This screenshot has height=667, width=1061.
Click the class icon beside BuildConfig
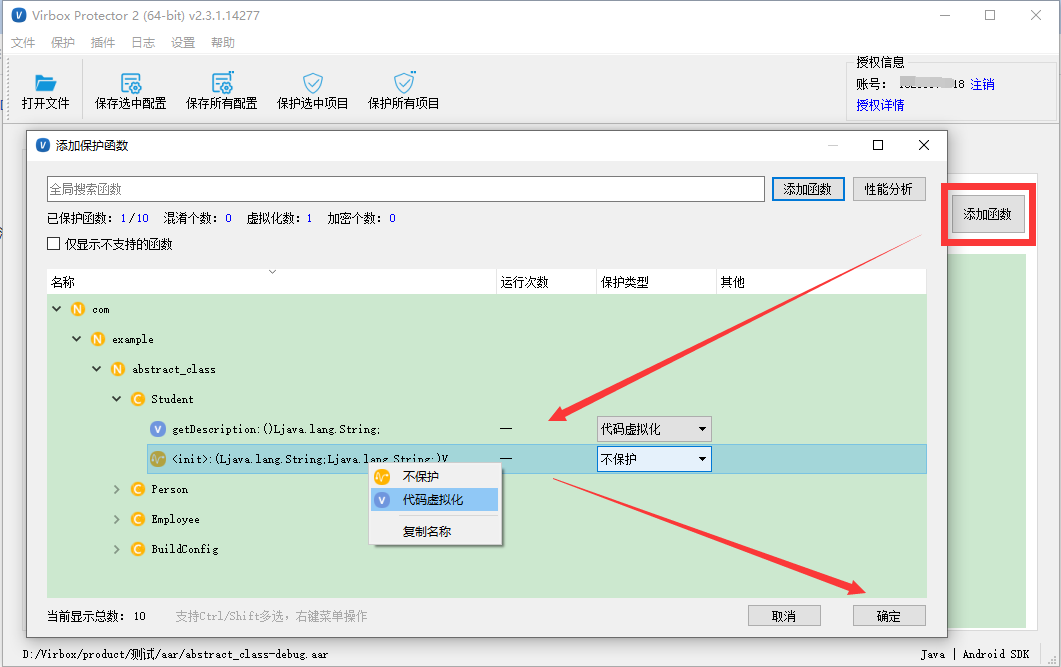137,549
